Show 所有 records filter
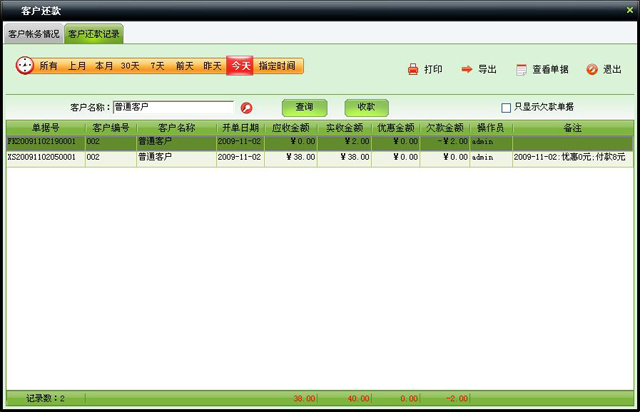This screenshot has width=640, height=412. pyautogui.click(x=49, y=66)
